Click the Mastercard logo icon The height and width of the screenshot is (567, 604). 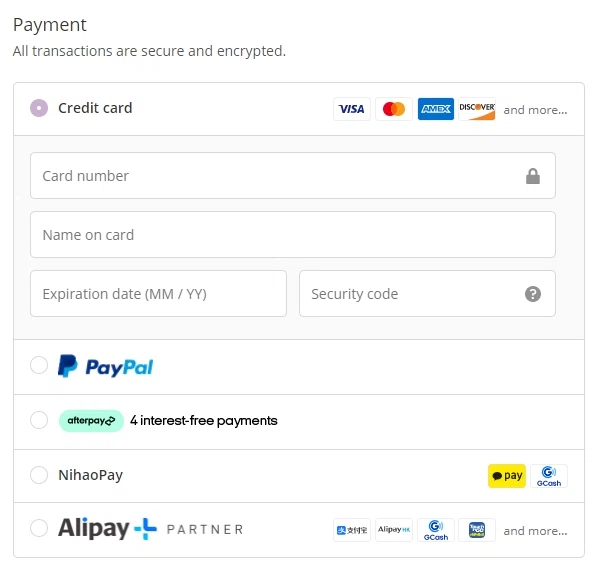(394, 109)
